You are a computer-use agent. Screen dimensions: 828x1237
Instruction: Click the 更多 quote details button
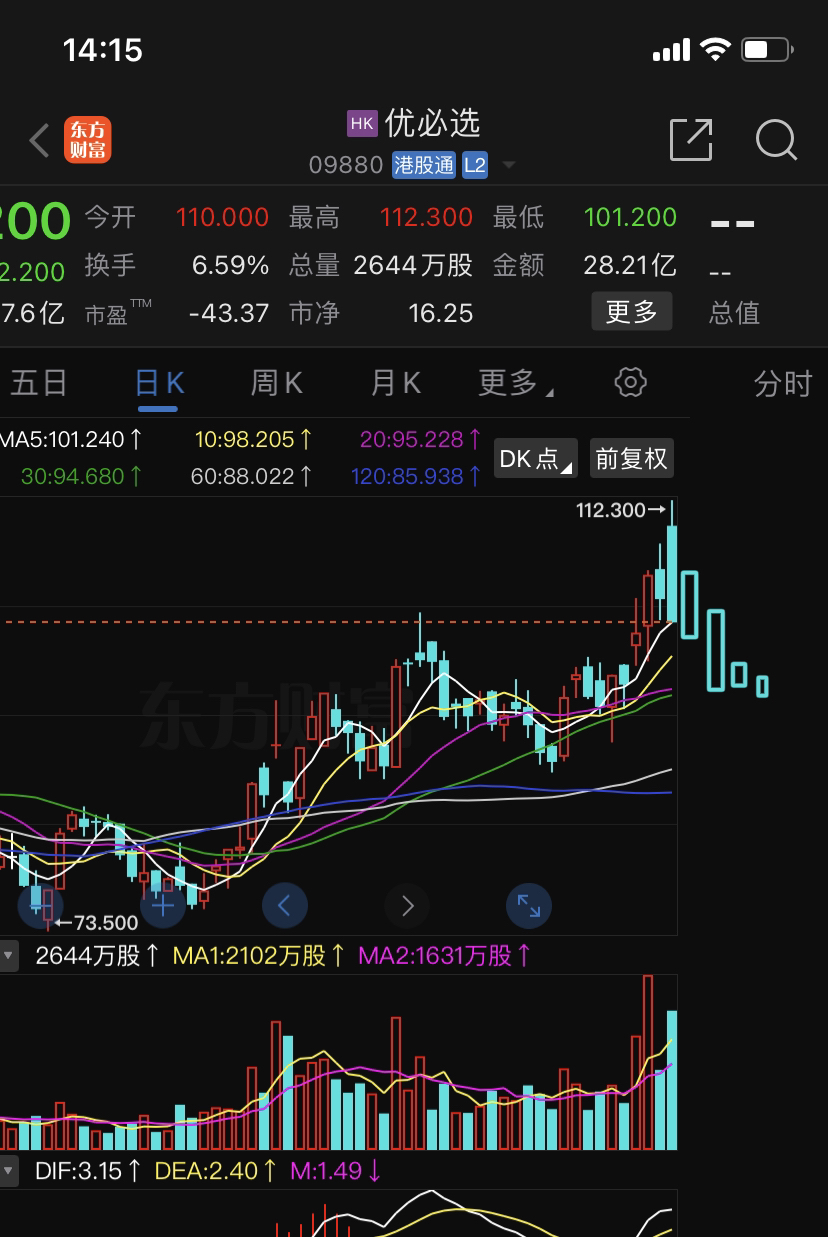(631, 312)
